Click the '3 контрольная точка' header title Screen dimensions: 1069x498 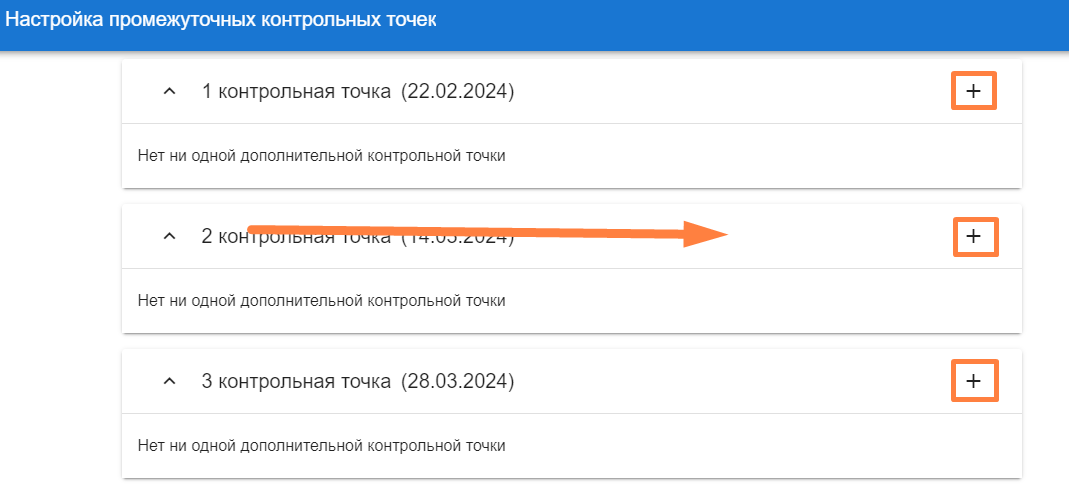click(296, 381)
